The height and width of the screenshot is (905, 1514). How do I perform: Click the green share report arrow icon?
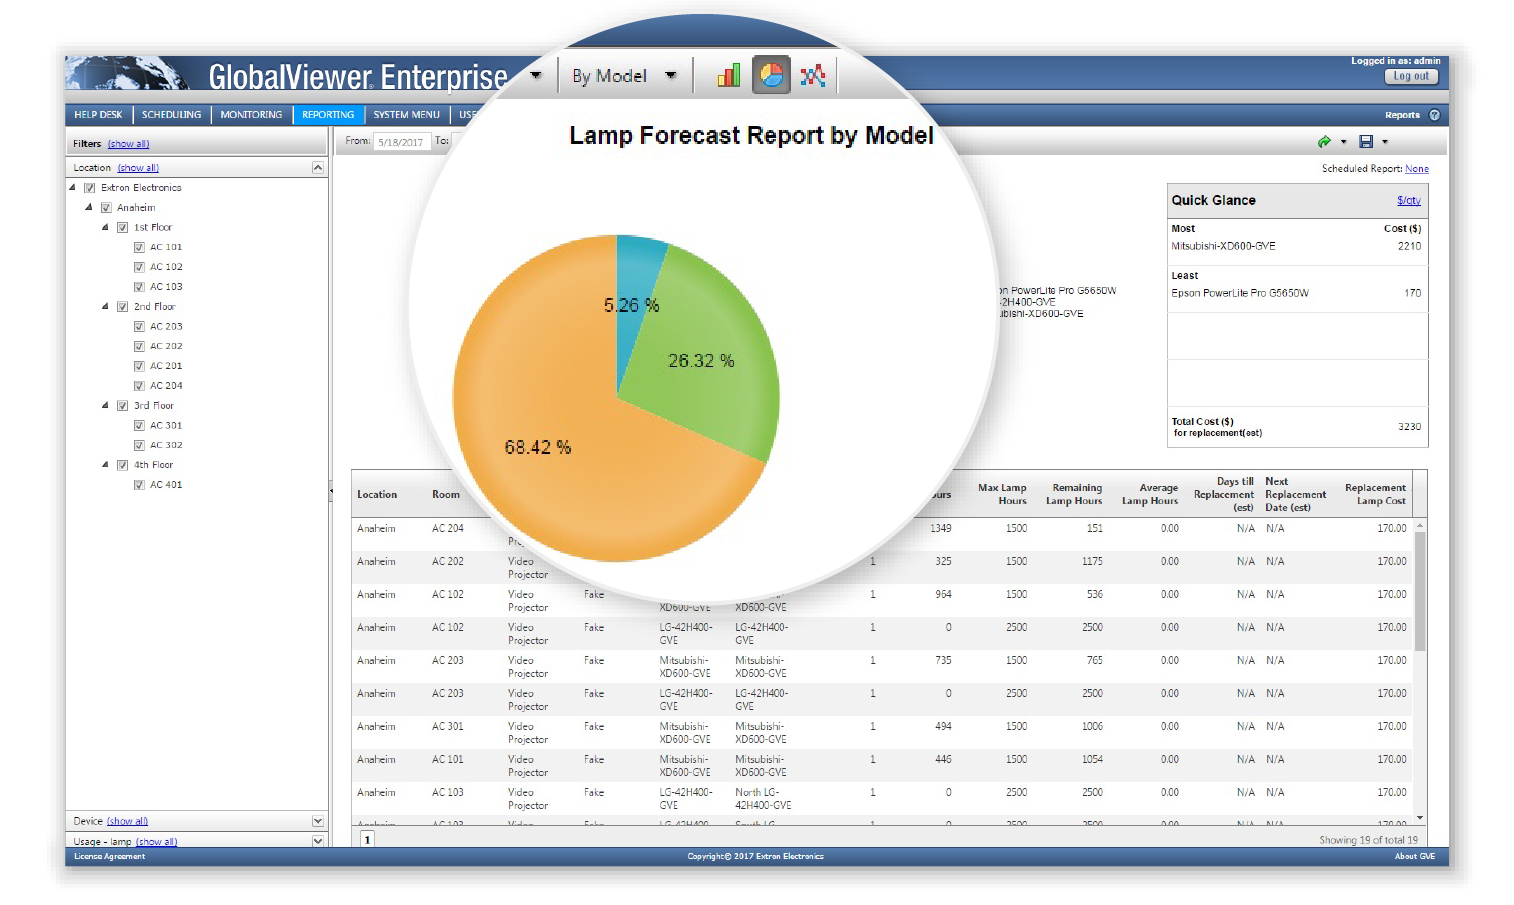pos(1325,142)
